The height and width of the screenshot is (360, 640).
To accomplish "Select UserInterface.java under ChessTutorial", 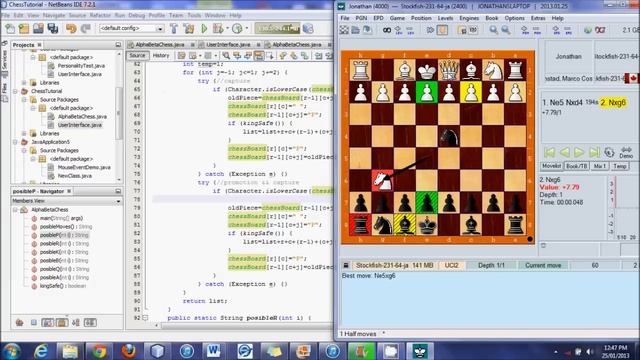I will pos(80,125).
